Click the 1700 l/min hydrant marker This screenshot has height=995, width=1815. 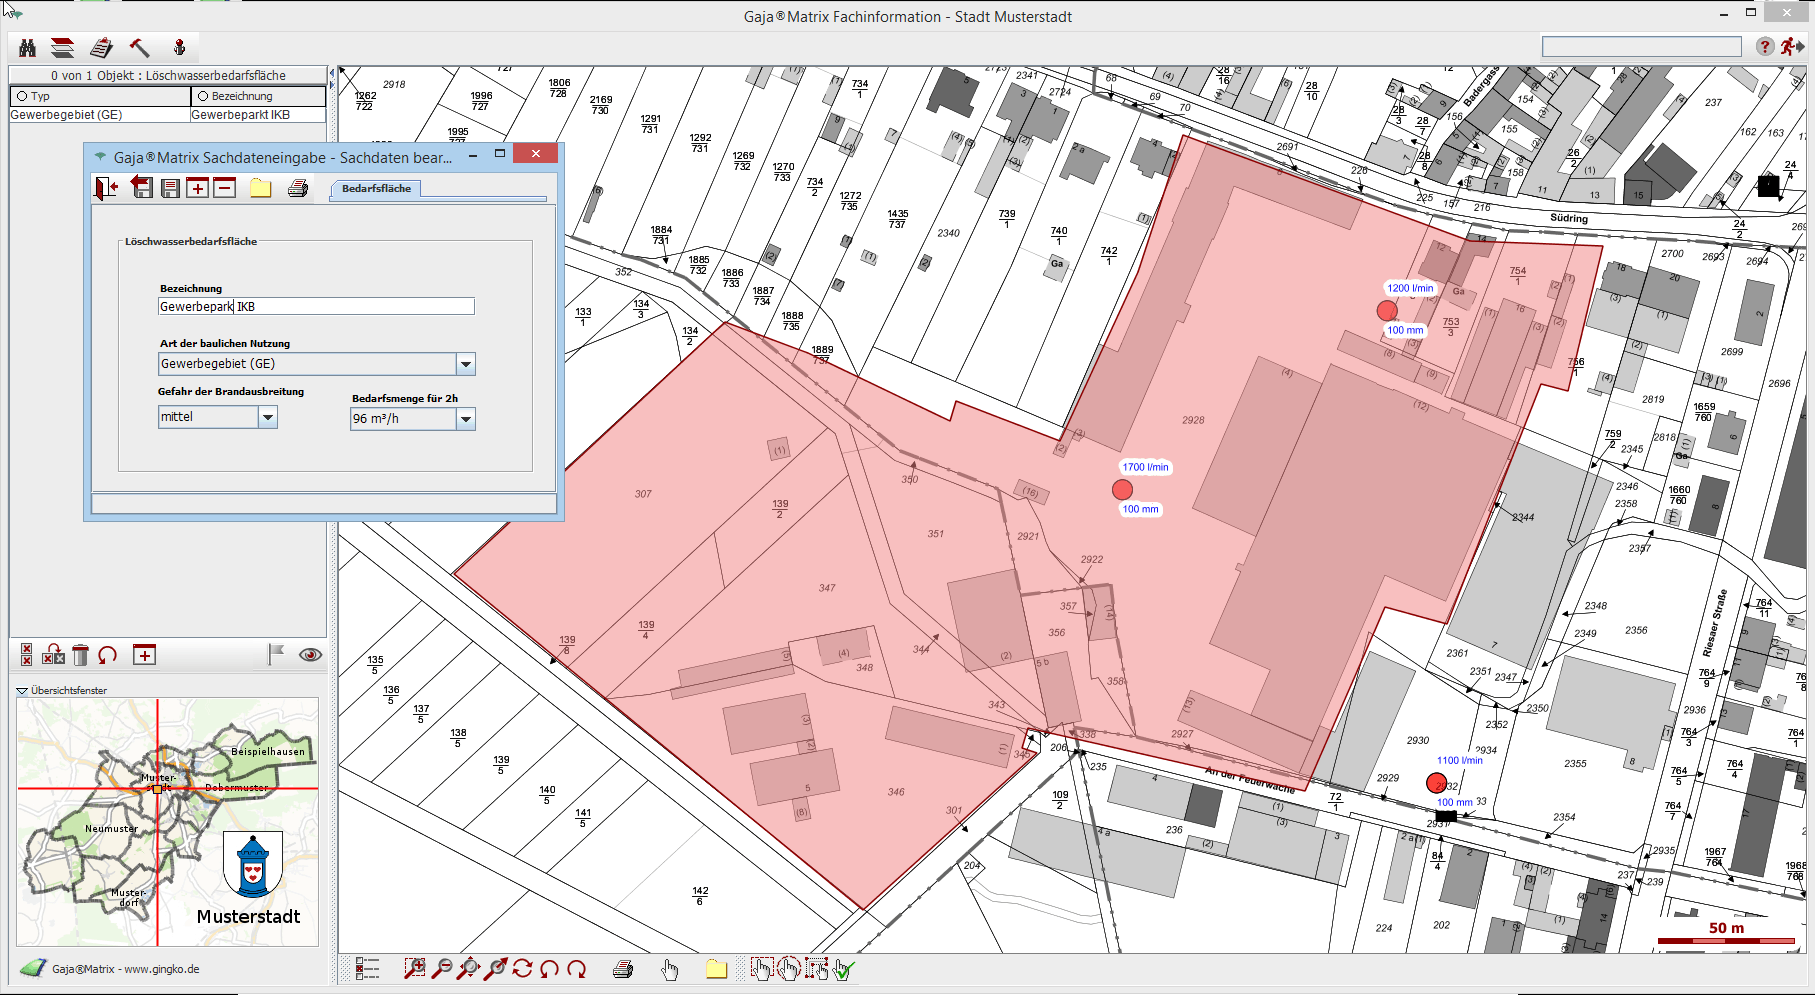pos(1122,489)
